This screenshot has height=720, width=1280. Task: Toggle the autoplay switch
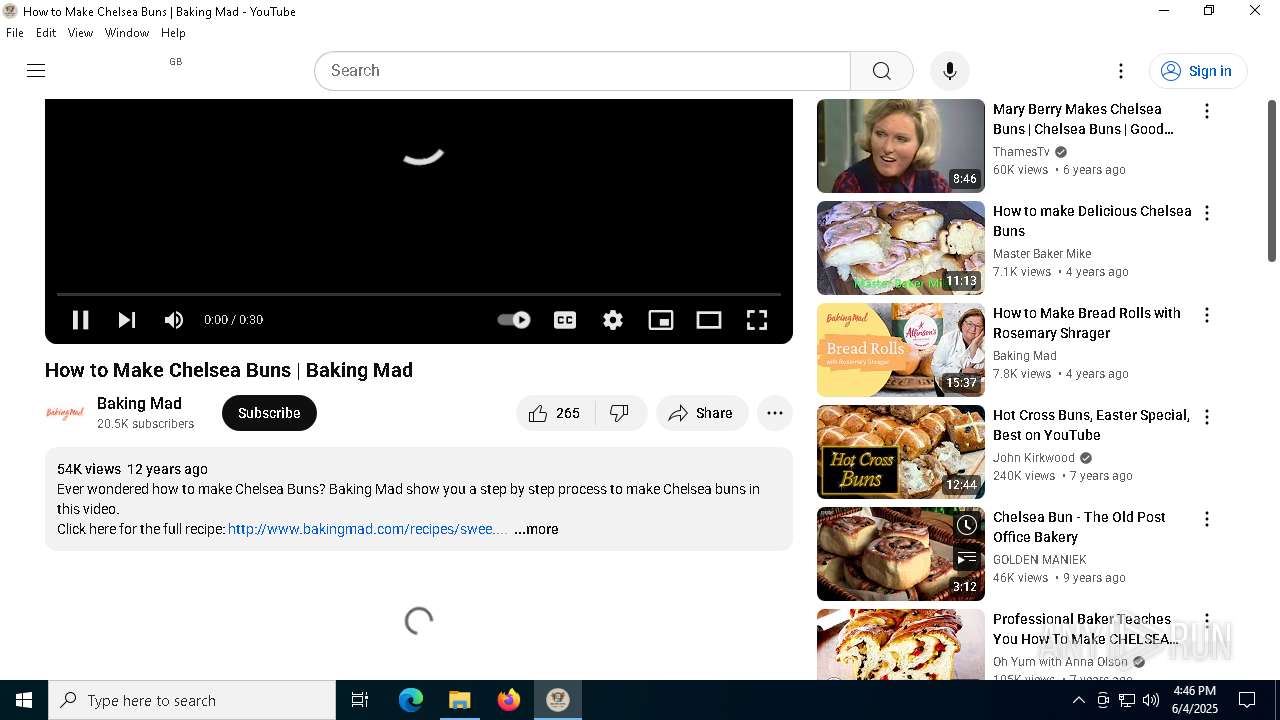(514, 320)
